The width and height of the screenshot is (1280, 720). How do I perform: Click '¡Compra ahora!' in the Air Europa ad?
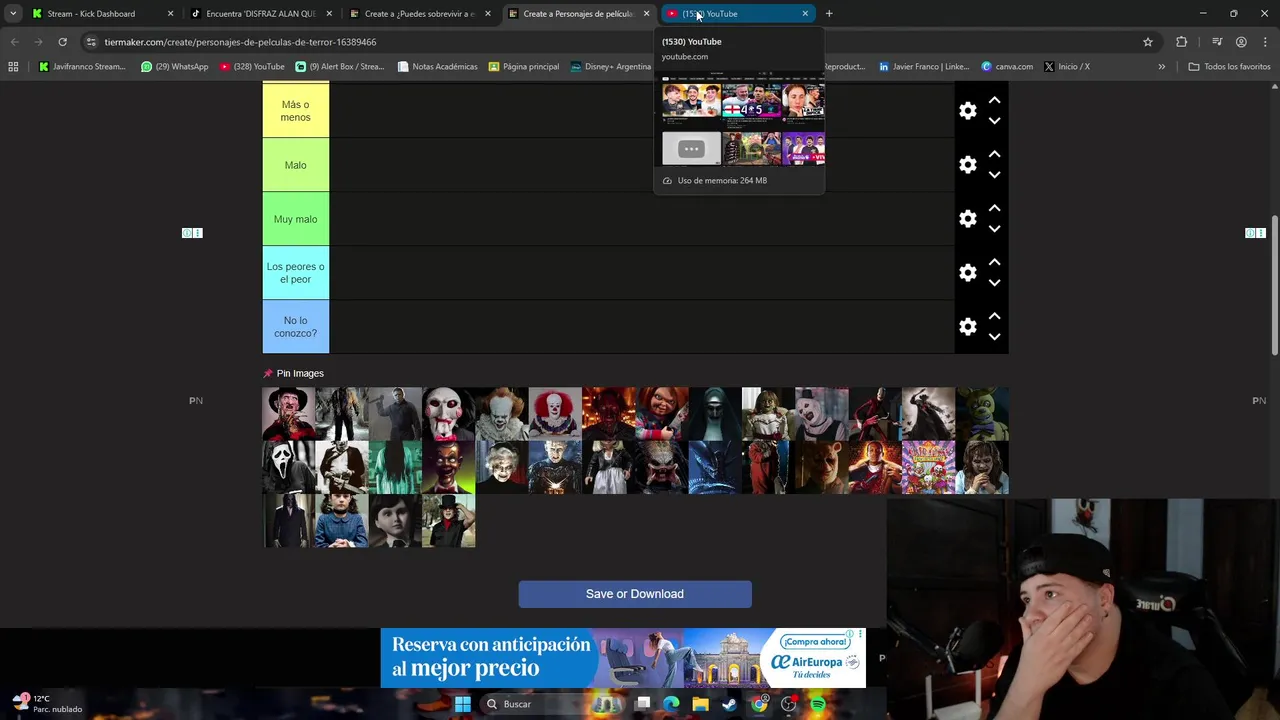tap(814, 642)
